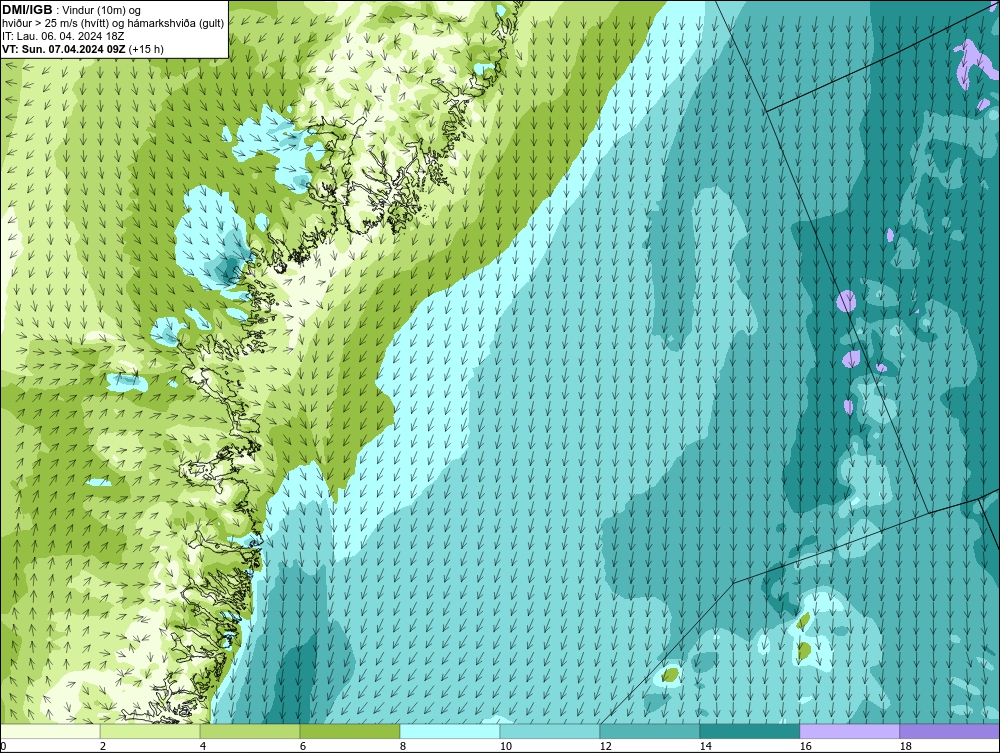This screenshot has width=1000, height=753.
Task: Select the dark teal legend swatch for 14–16 m/s
Action: tap(750, 731)
